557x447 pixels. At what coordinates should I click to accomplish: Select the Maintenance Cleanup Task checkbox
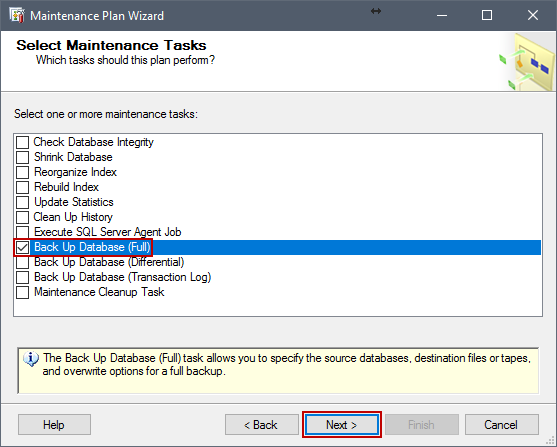click(x=22, y=292)
